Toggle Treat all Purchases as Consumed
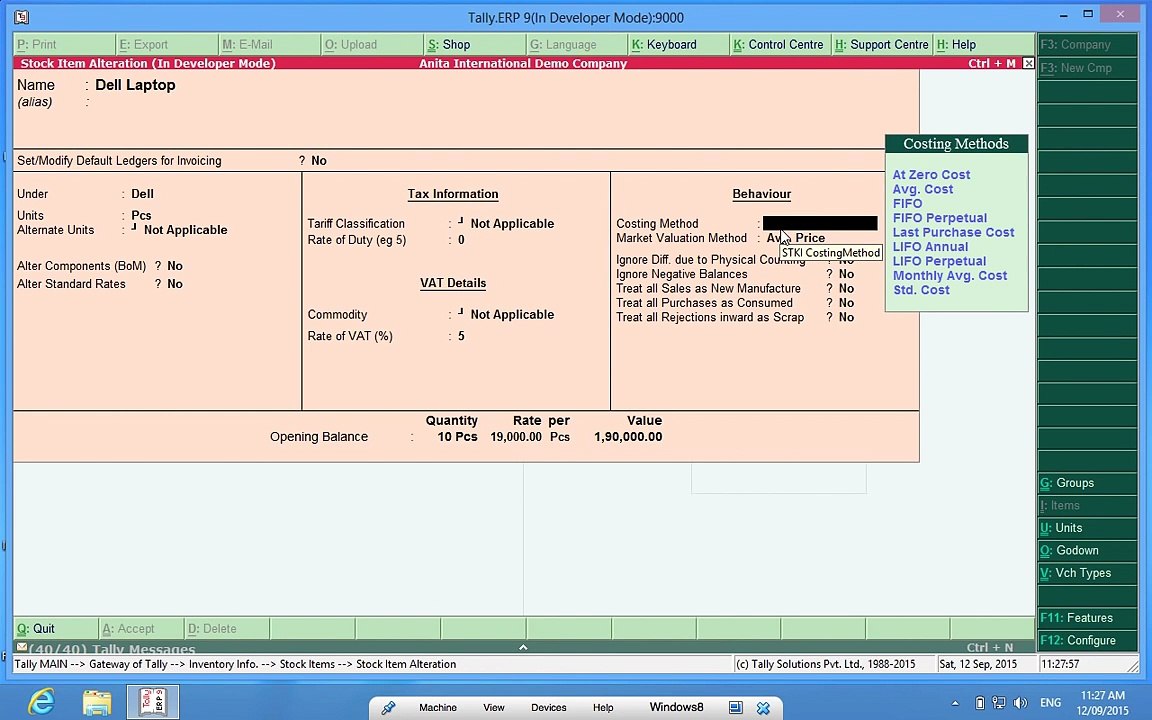 (x=846, y=303)
